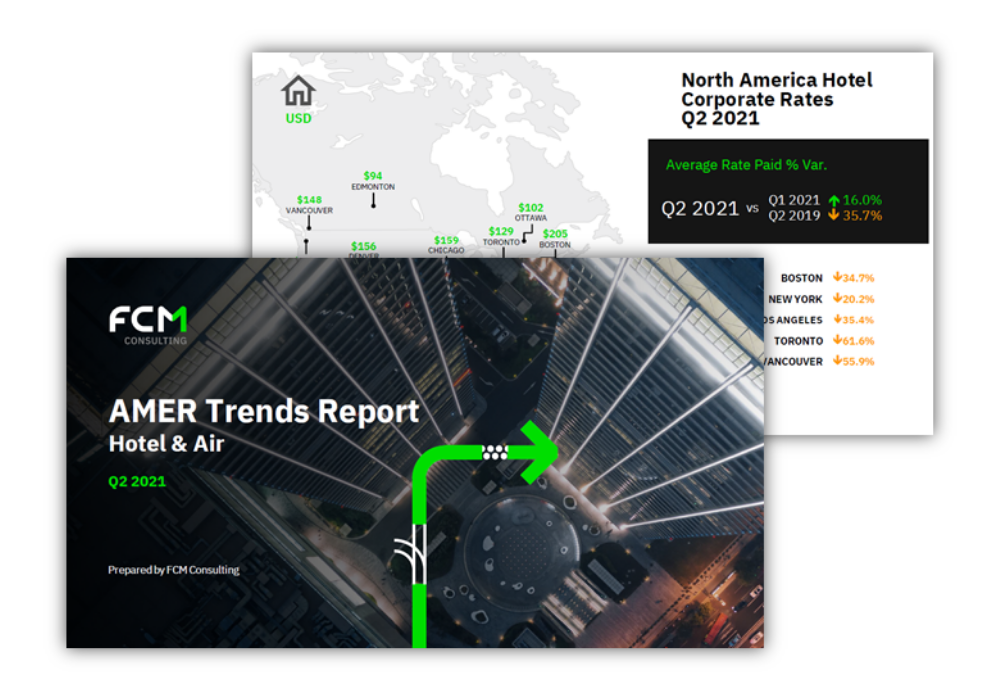Click the AMER Trends Report title
This screenshot has height=700, width=1000.
[264, 412]
